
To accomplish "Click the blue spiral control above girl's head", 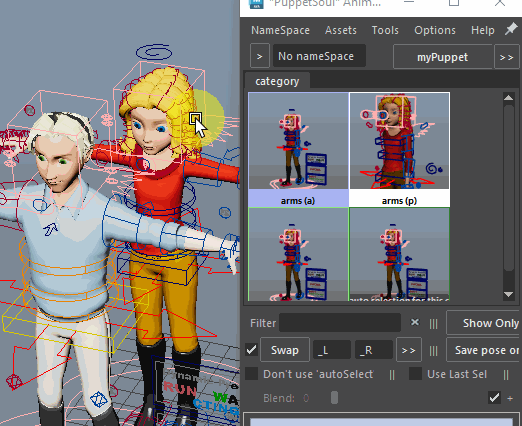I will coord(154,52).
